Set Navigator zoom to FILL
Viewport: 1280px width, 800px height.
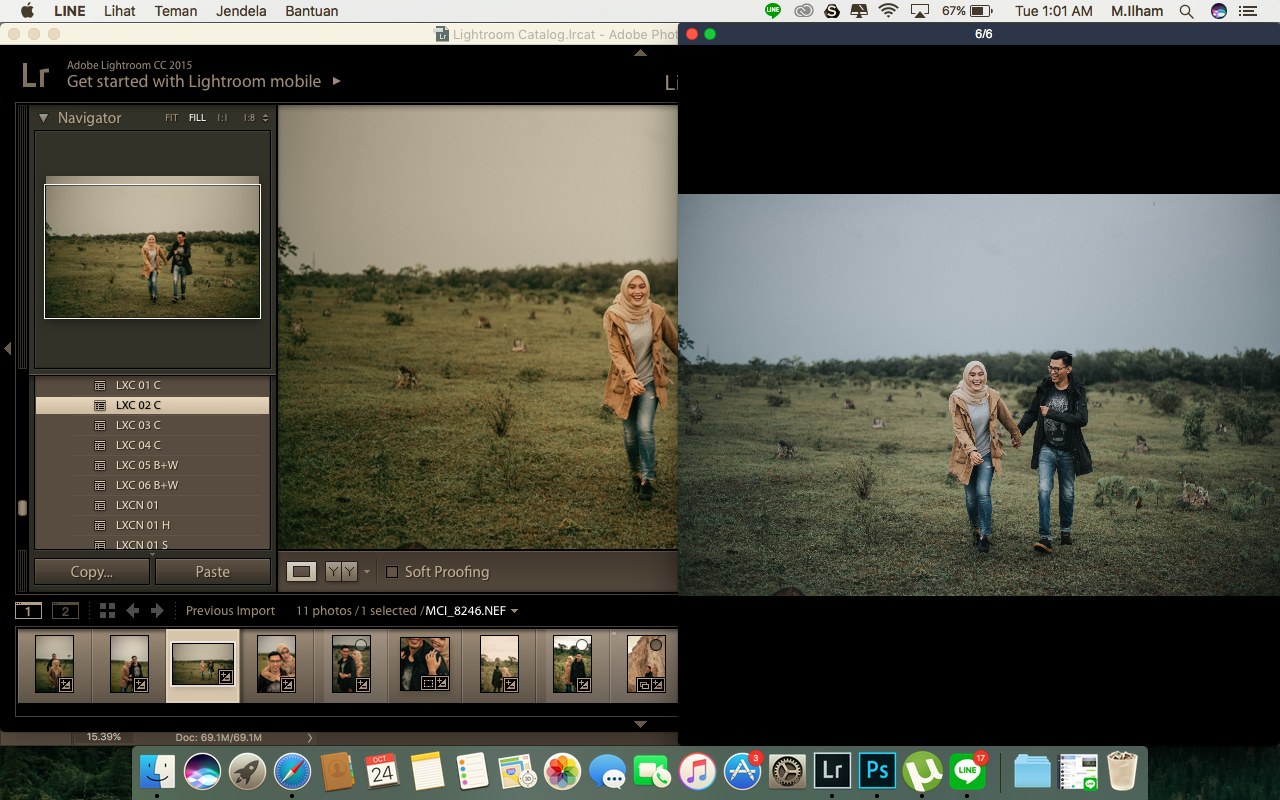(197, 118)
